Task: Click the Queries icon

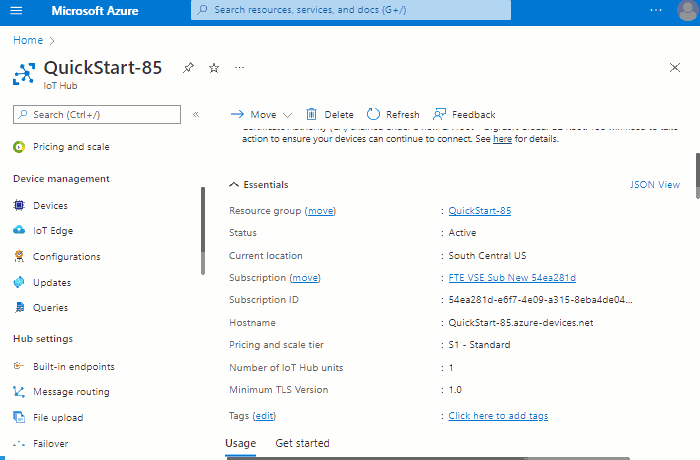Action: click(x=19, y=307)
